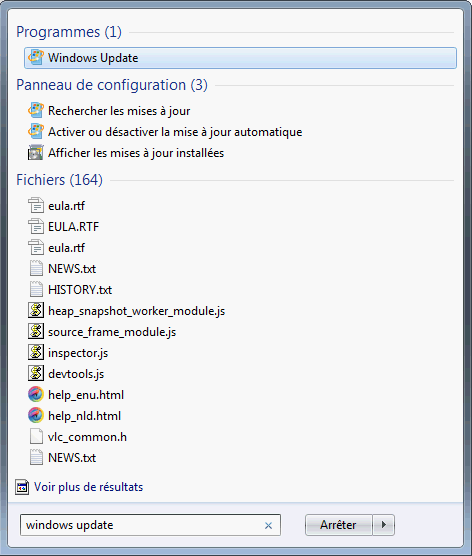Click the inspector.js script icon
The image size is (472, 556).
click(36, 352)
